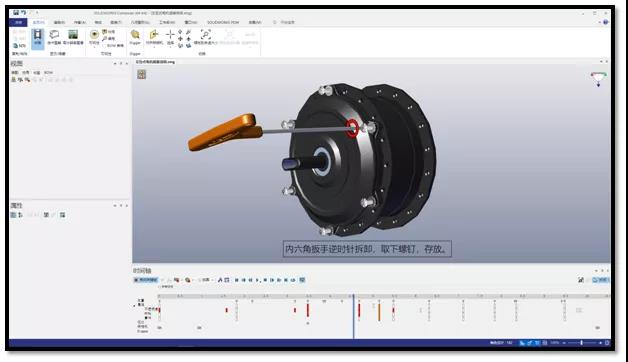Screen dimensions: 628x362
Task: Select the .smg document tab above viewport
Action: [155, 62]
